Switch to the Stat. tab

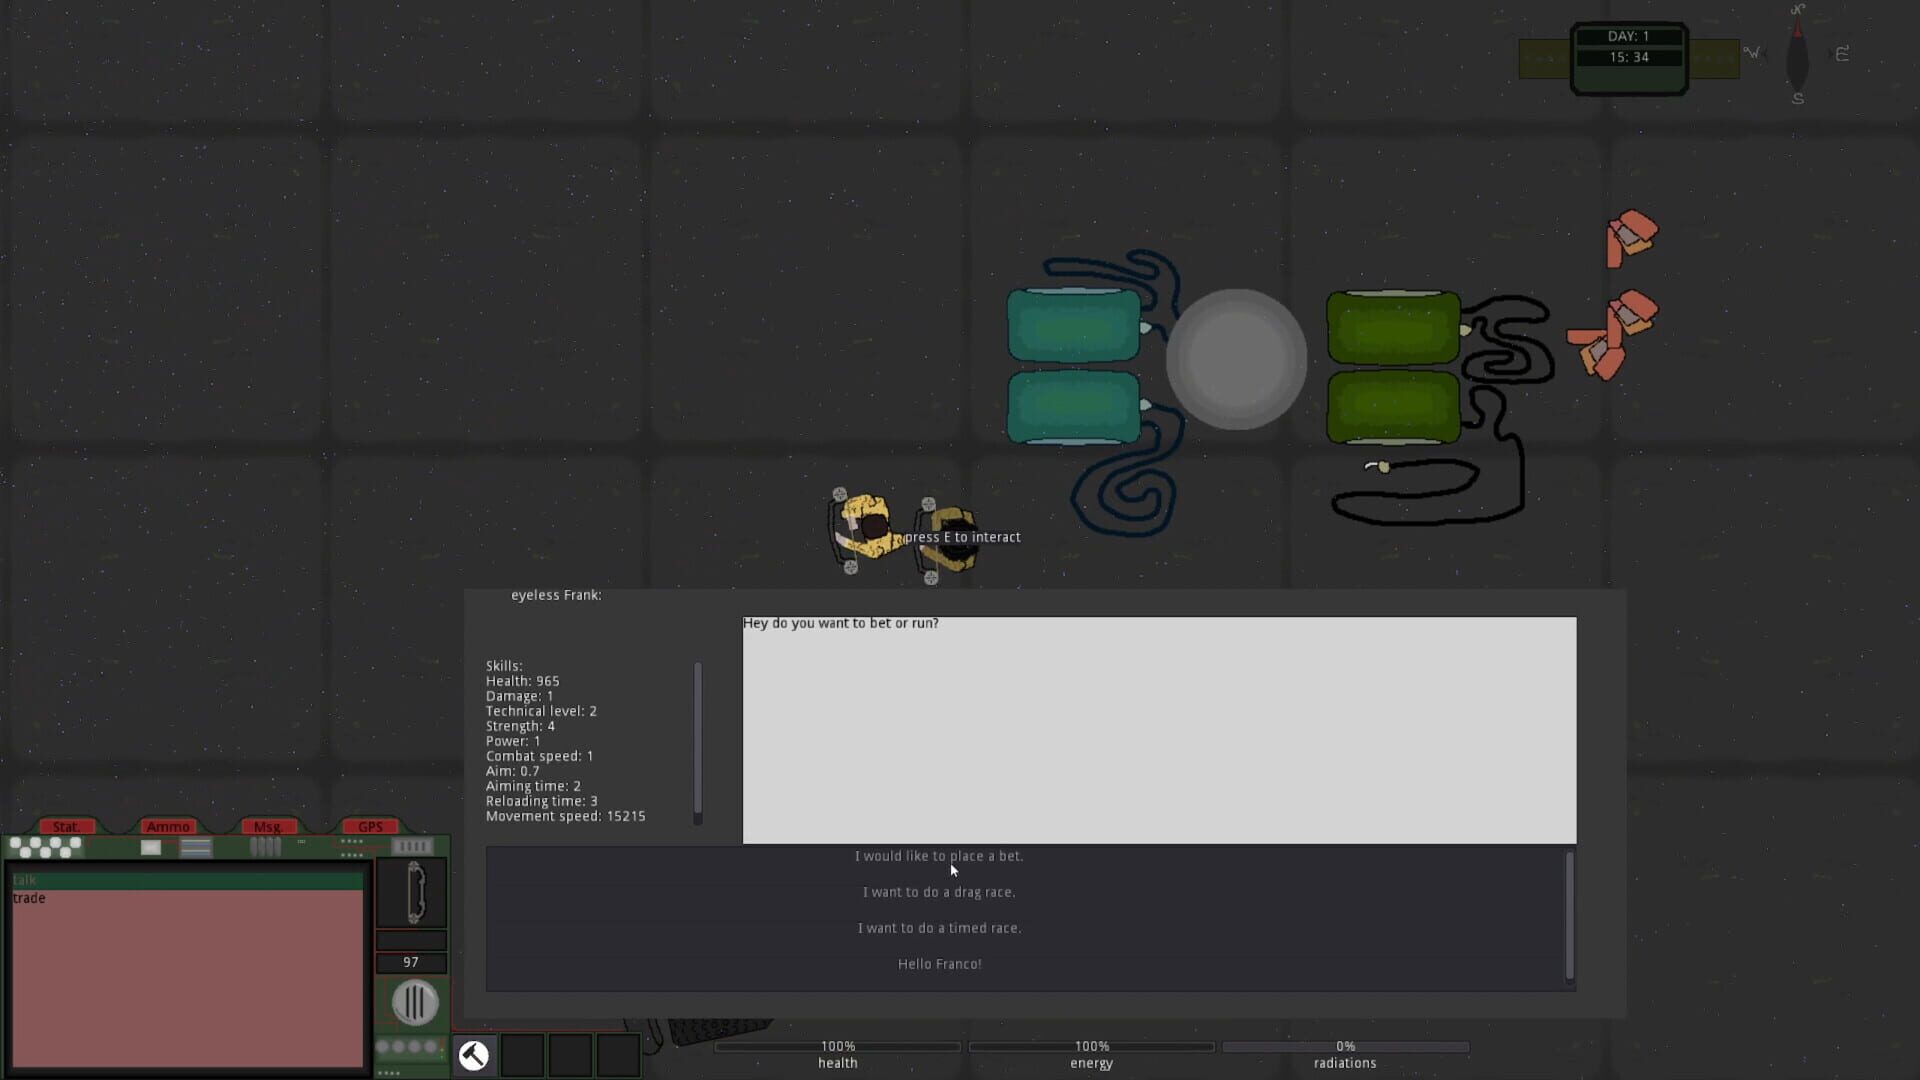point(66,826)
